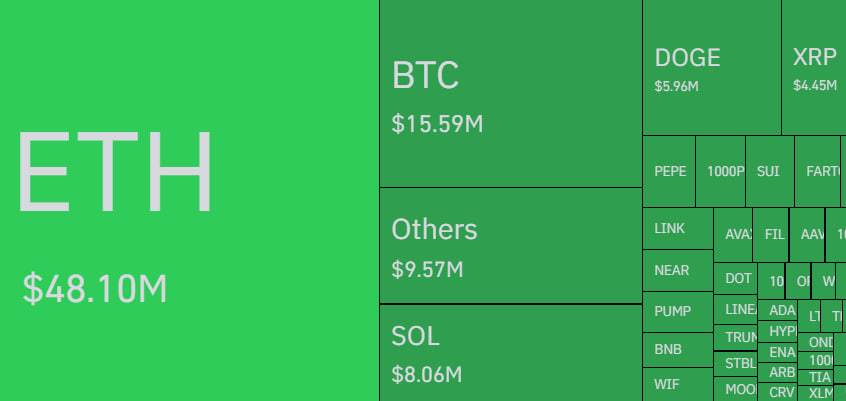Click the WIF tile
The image size is (846, 401).
(678, 385)
